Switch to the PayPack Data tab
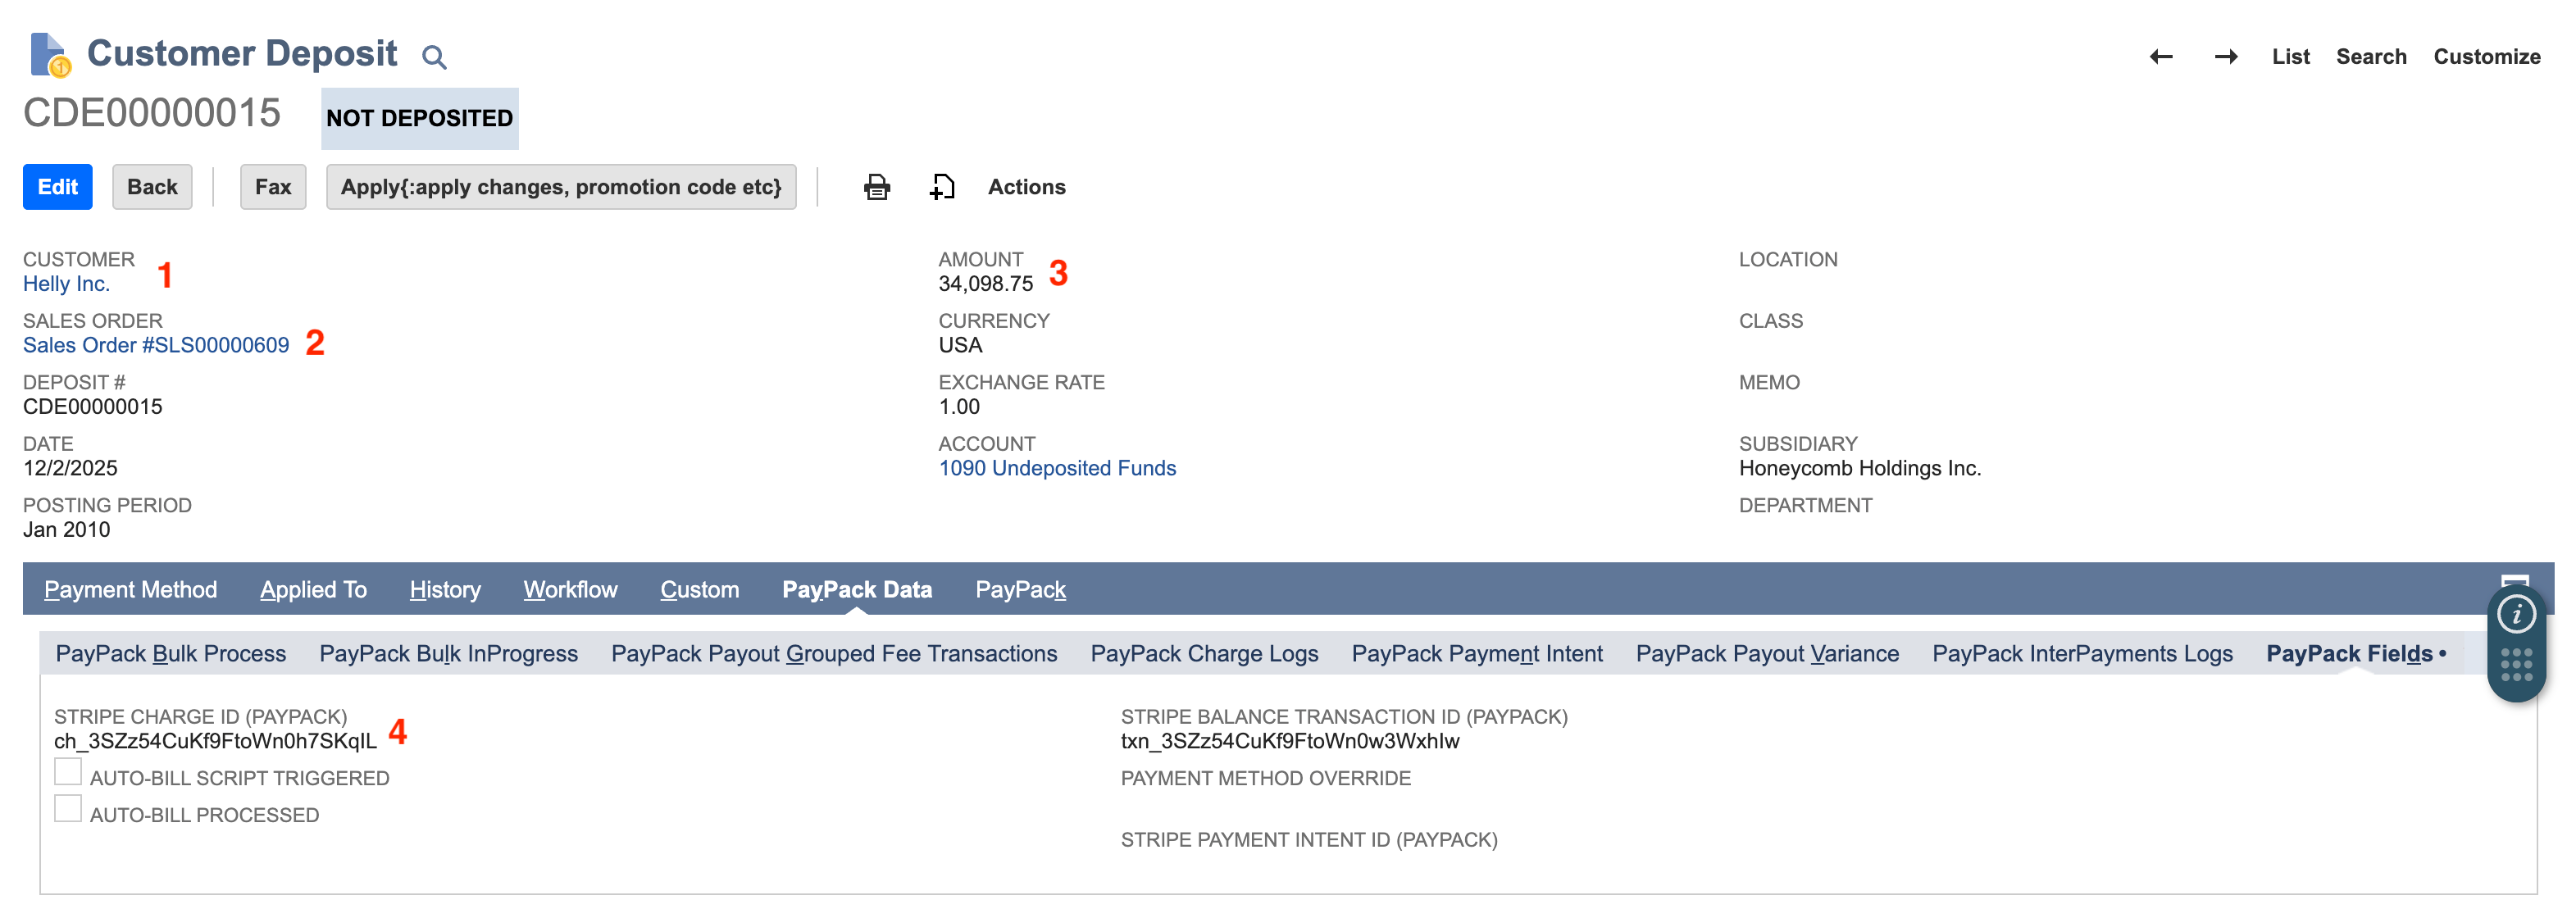Image resolution: width=2576 pixels, height=918 pixels. 857,589
